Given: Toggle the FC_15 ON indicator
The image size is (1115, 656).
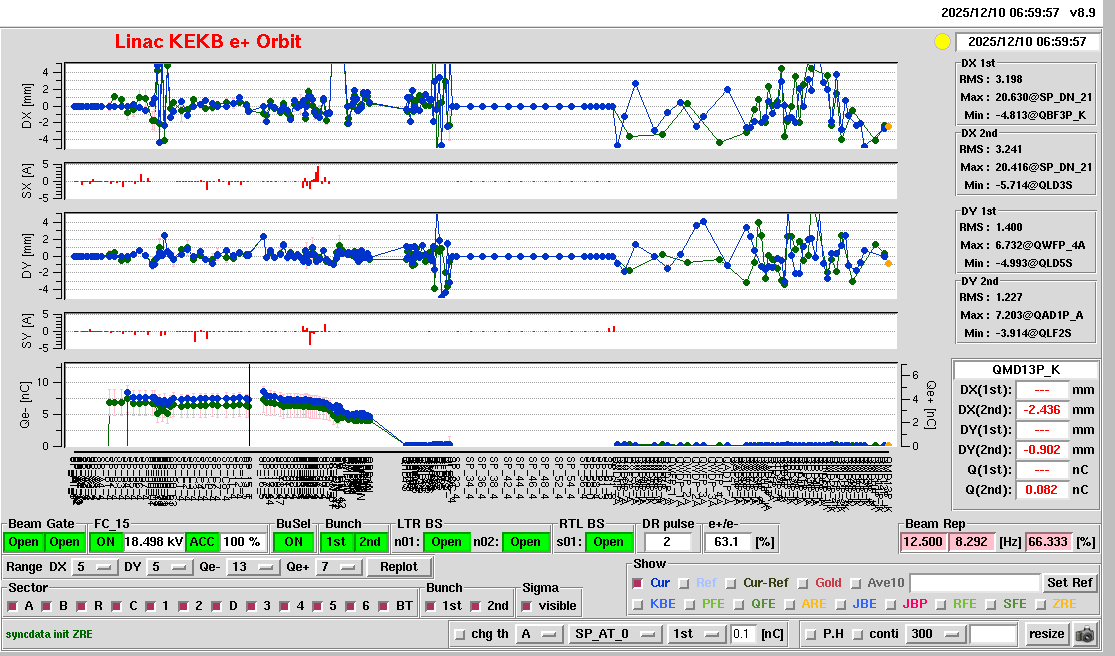Looking at the screenshot, I should [105, 542].
